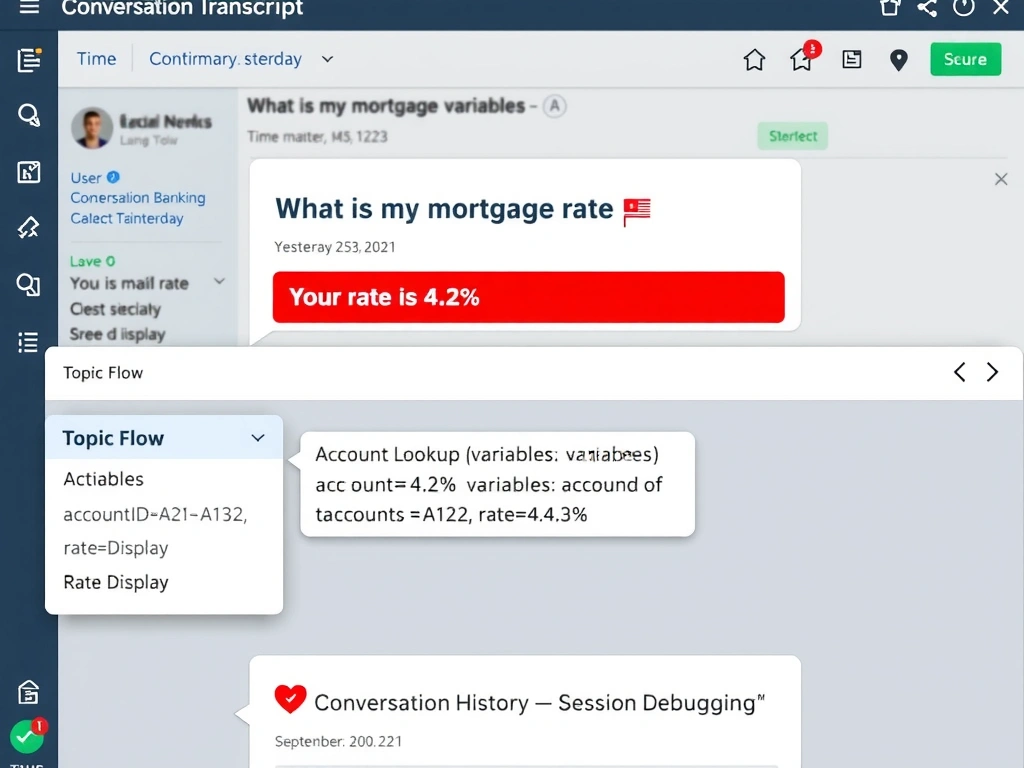1024x768 pixels.
Task: Open the bank building icon in sidebar
Action: point(29,692)
